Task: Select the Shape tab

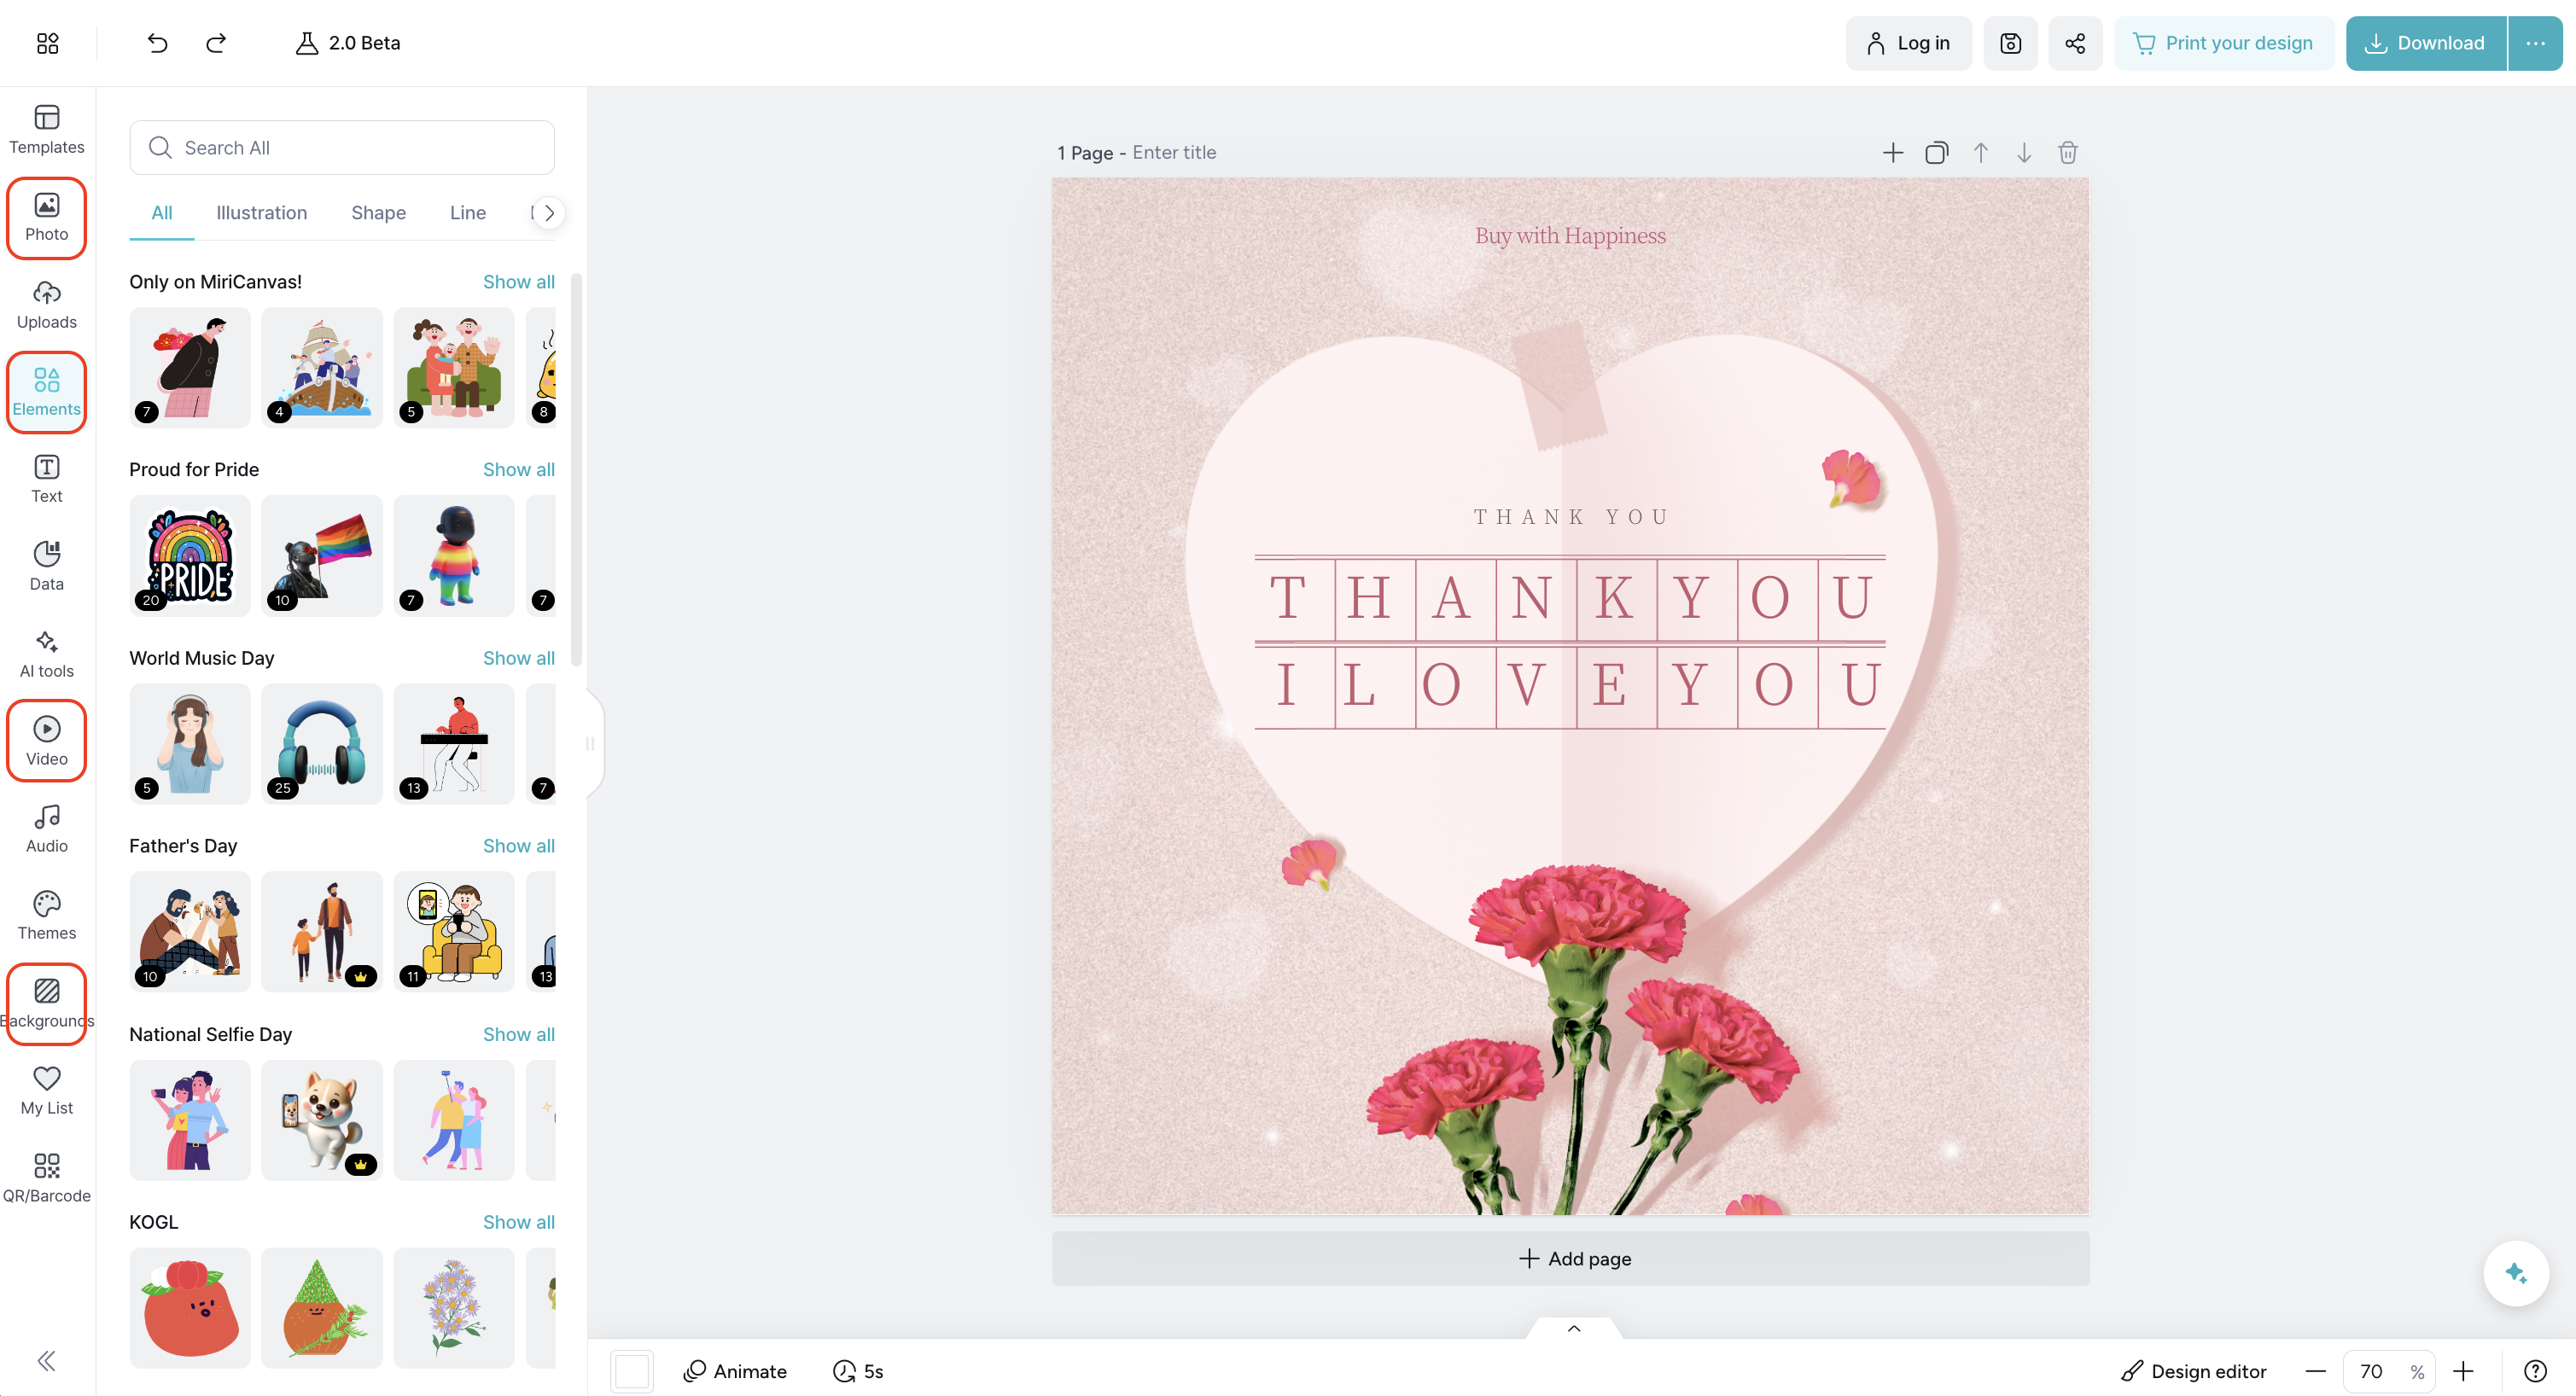Action: click(x=378, y=213)
